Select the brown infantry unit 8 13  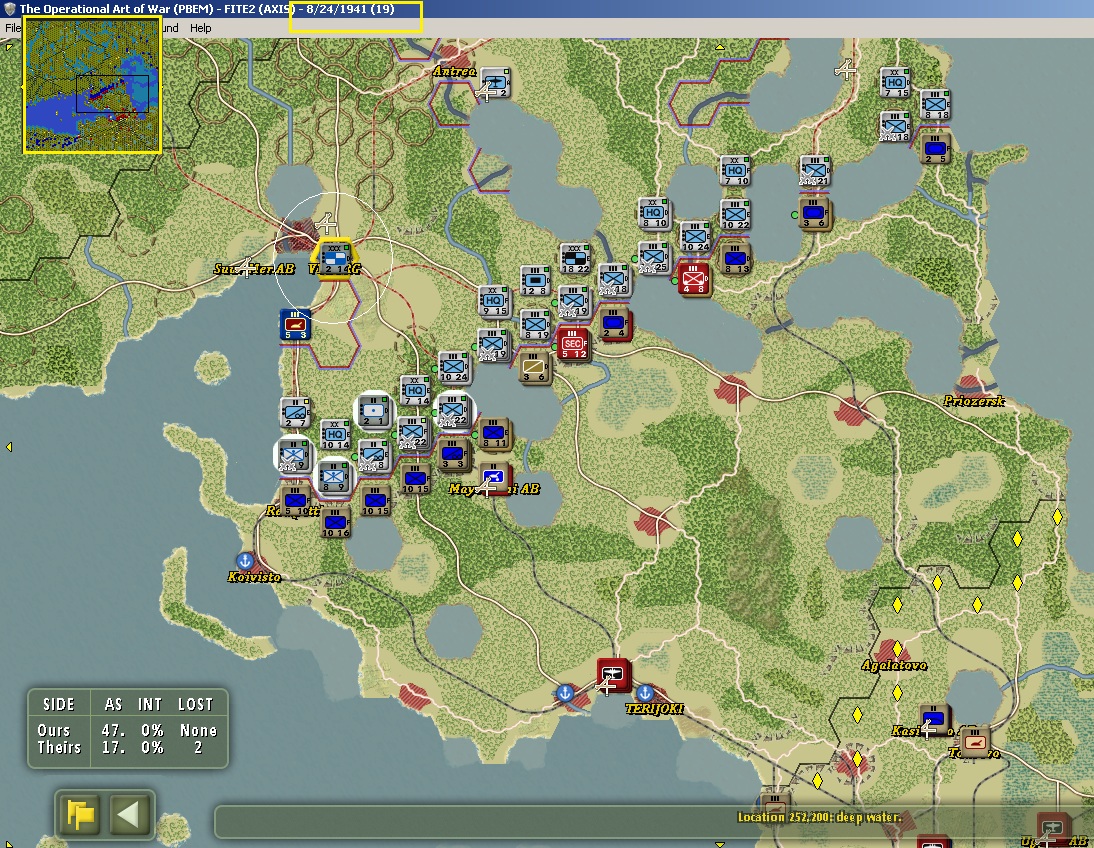735,259
